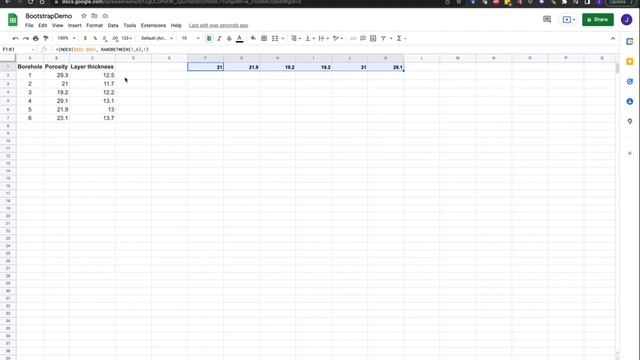640x360 pixels.
Task: Open the View menu
Action: (x=58, y=25)
